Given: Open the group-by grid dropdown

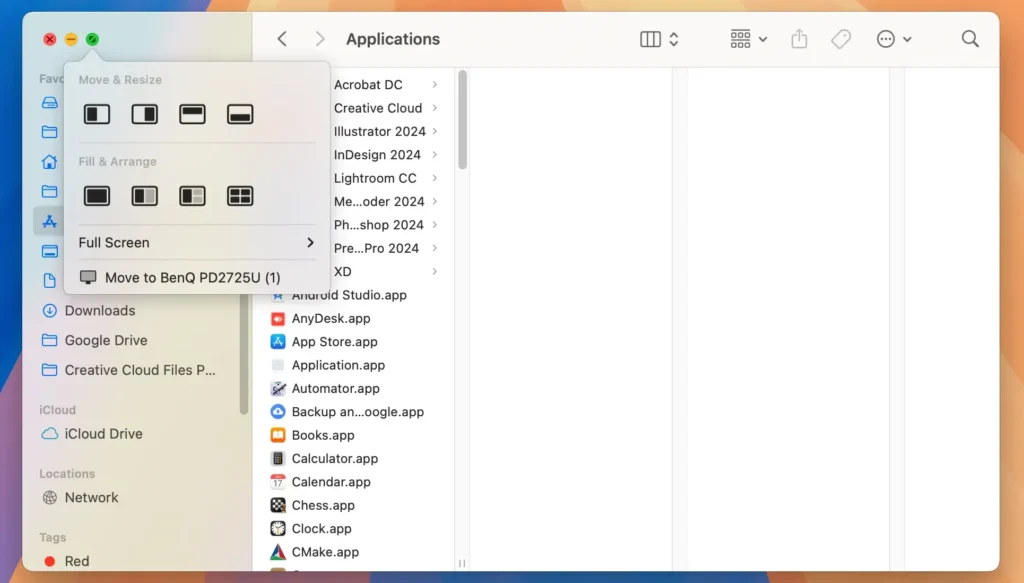Looking at the screenshot, I should pos(748,39).
